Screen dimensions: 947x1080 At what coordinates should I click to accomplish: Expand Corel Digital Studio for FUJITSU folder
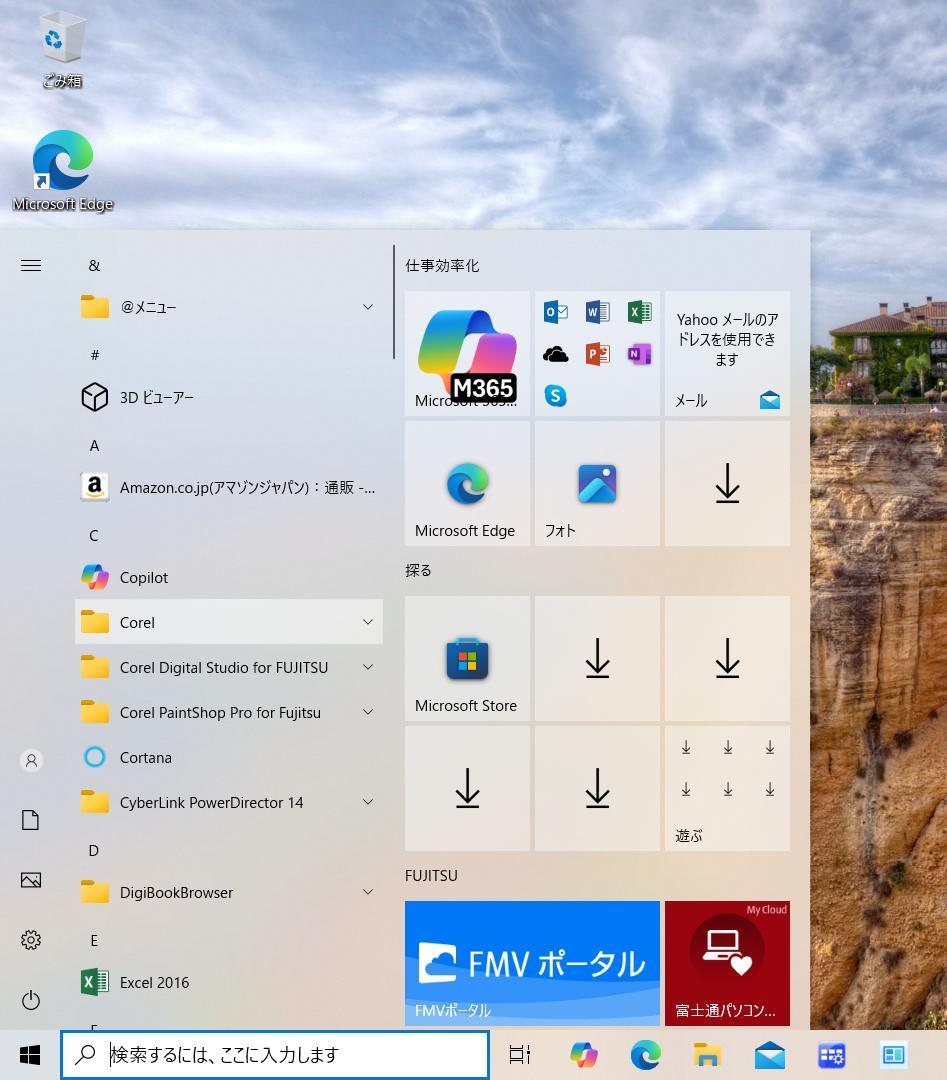(229, 667)
